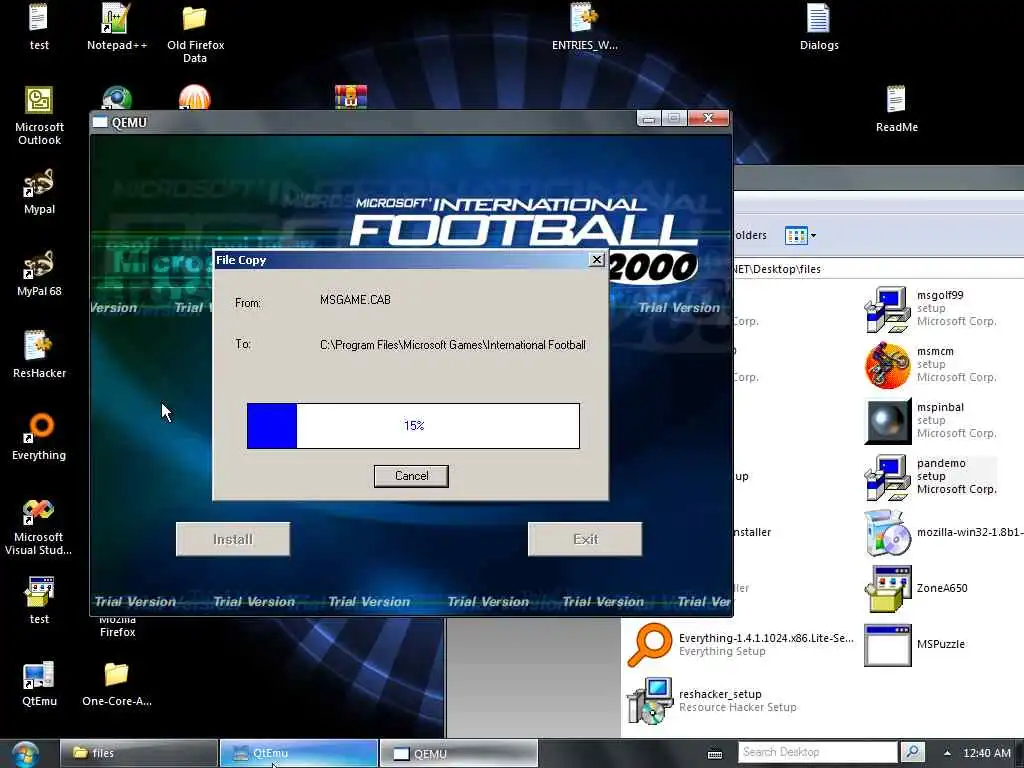Image resolution: width=1024 pixels, height=768 pixels.
Task: Click the Search Desktop input field
Action: (818, 752)
